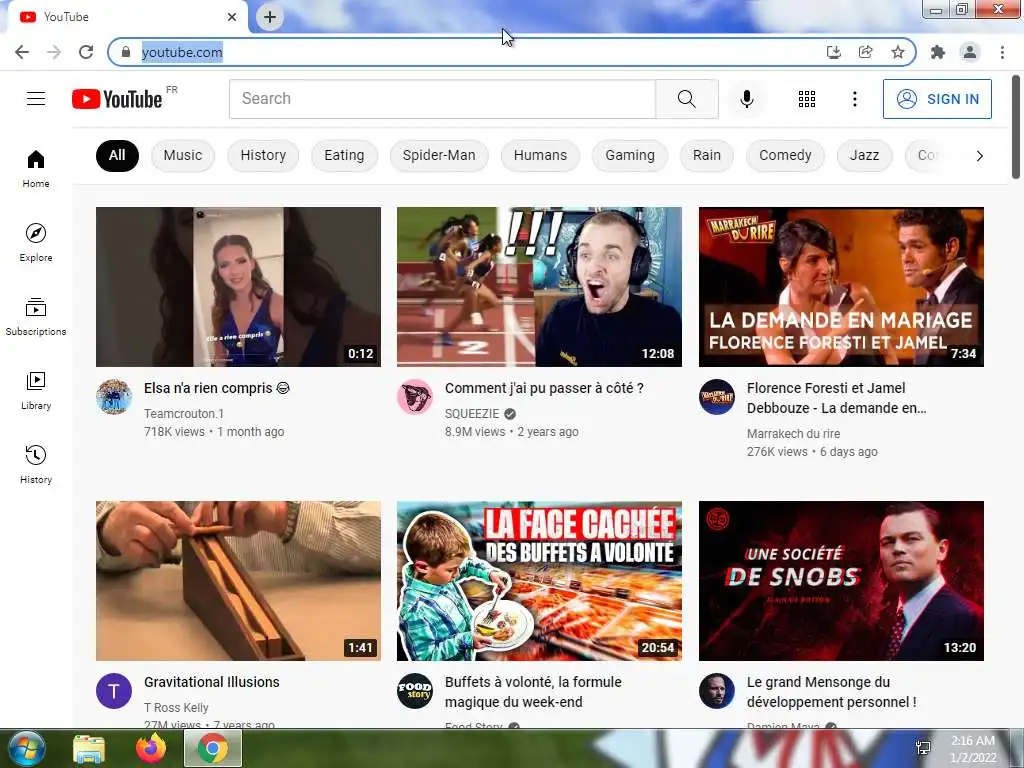Open video title Elsa n'a rien compris
1024x768 pixels.
tap(217, 388)
